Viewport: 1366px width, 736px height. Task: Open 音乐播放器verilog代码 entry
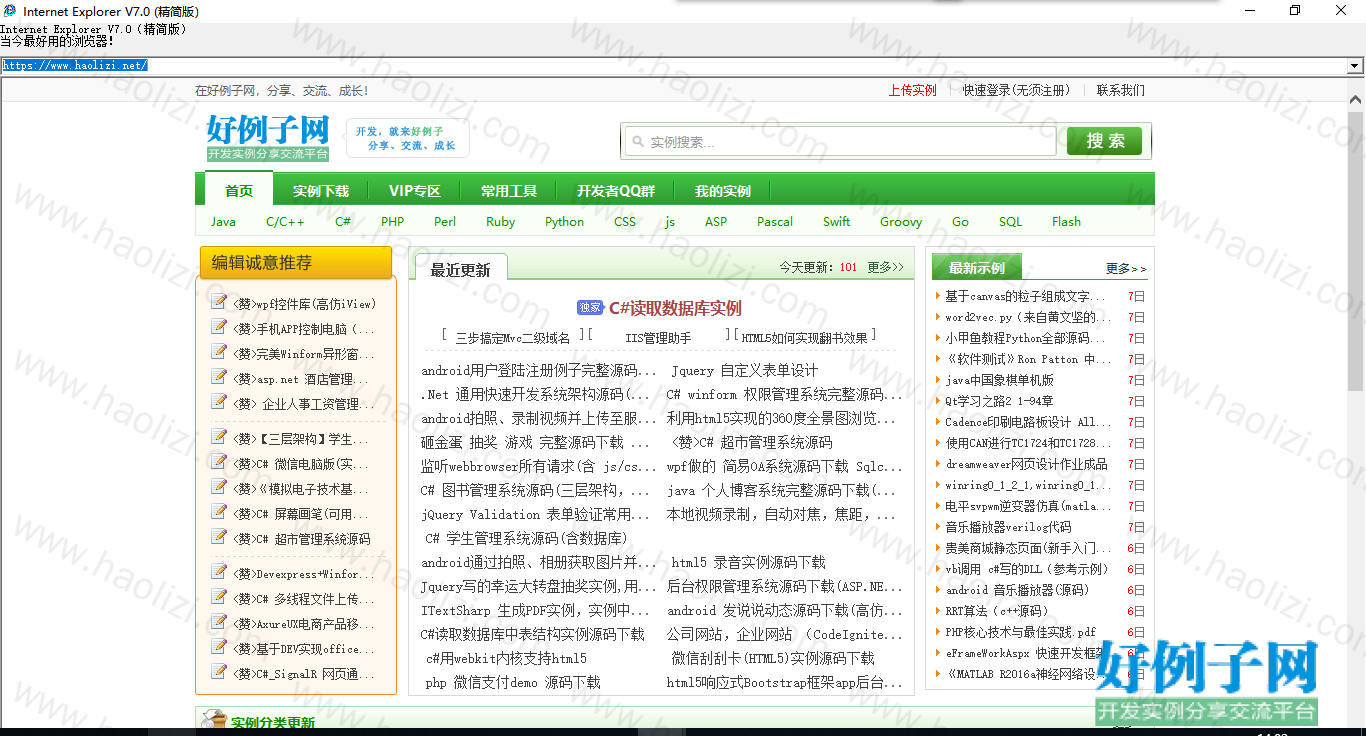[1008, 527]
